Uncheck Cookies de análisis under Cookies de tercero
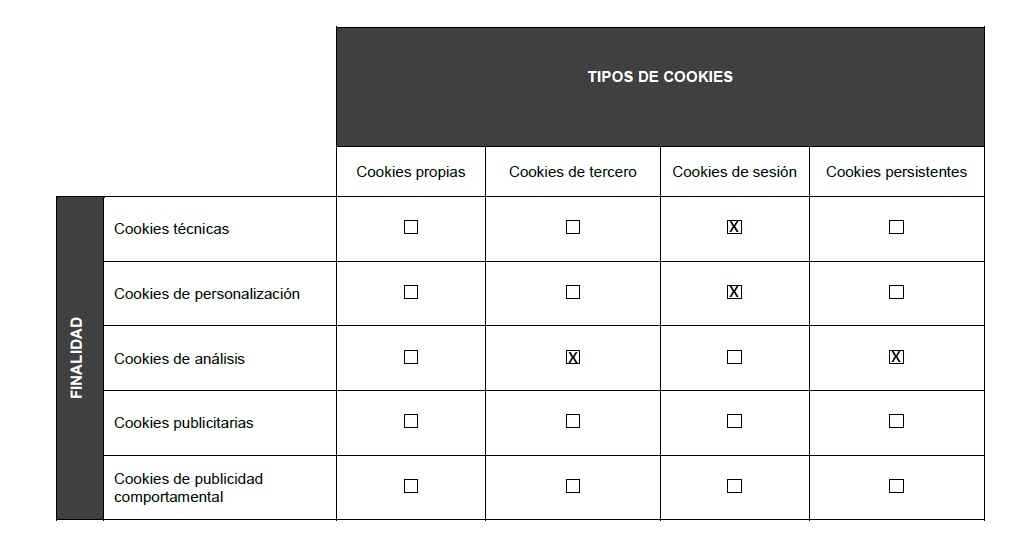This screenshot has height=546, width=1019. pyautogui.click(x=573, y=357)
